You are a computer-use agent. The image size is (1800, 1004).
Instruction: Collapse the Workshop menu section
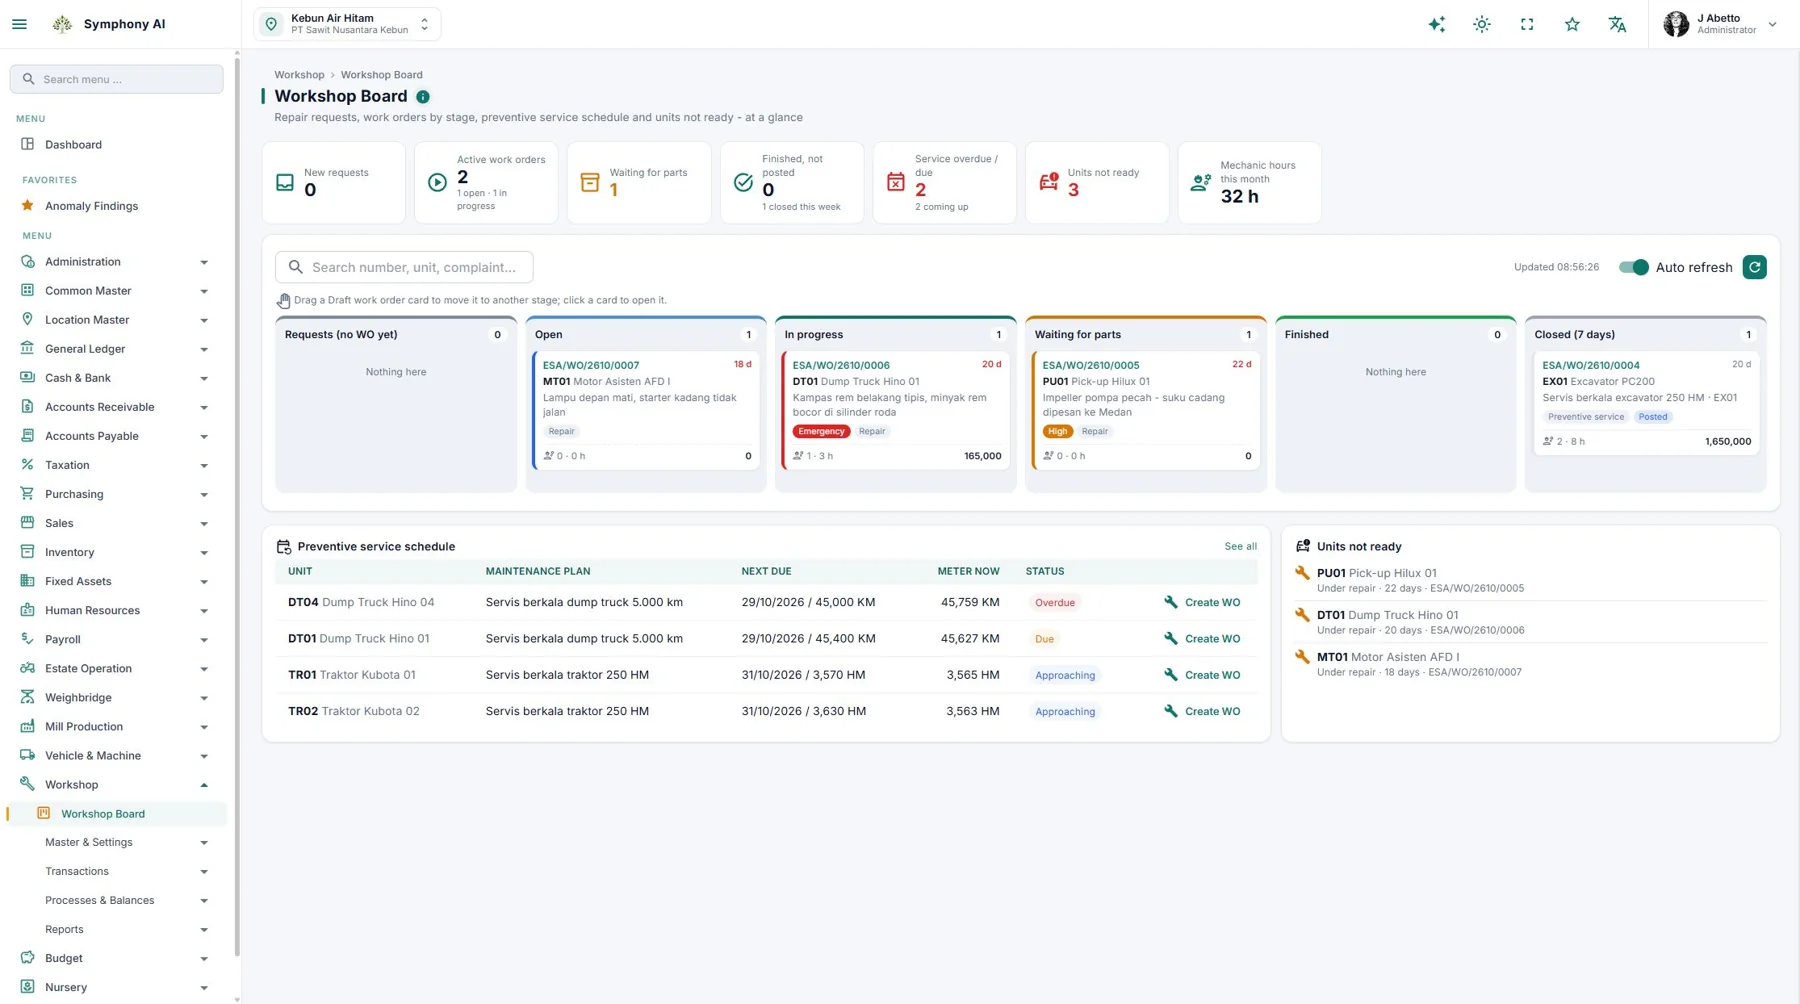pyautogui.click(x=115, y=785)
